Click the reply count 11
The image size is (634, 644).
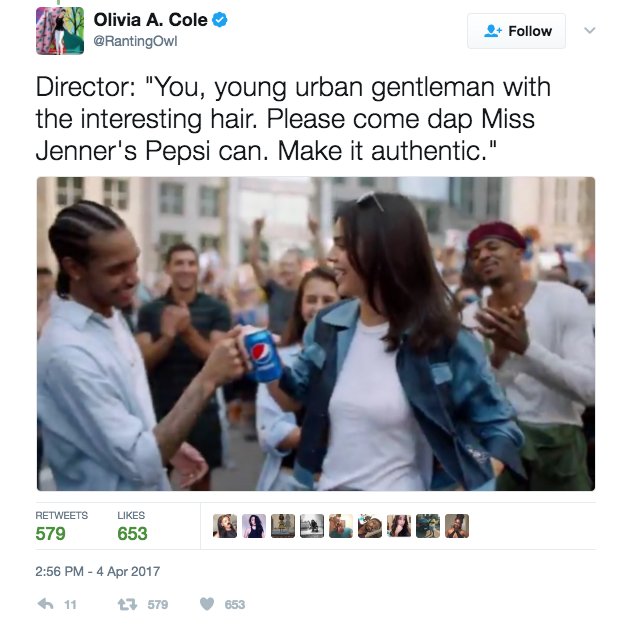[70, 605]
